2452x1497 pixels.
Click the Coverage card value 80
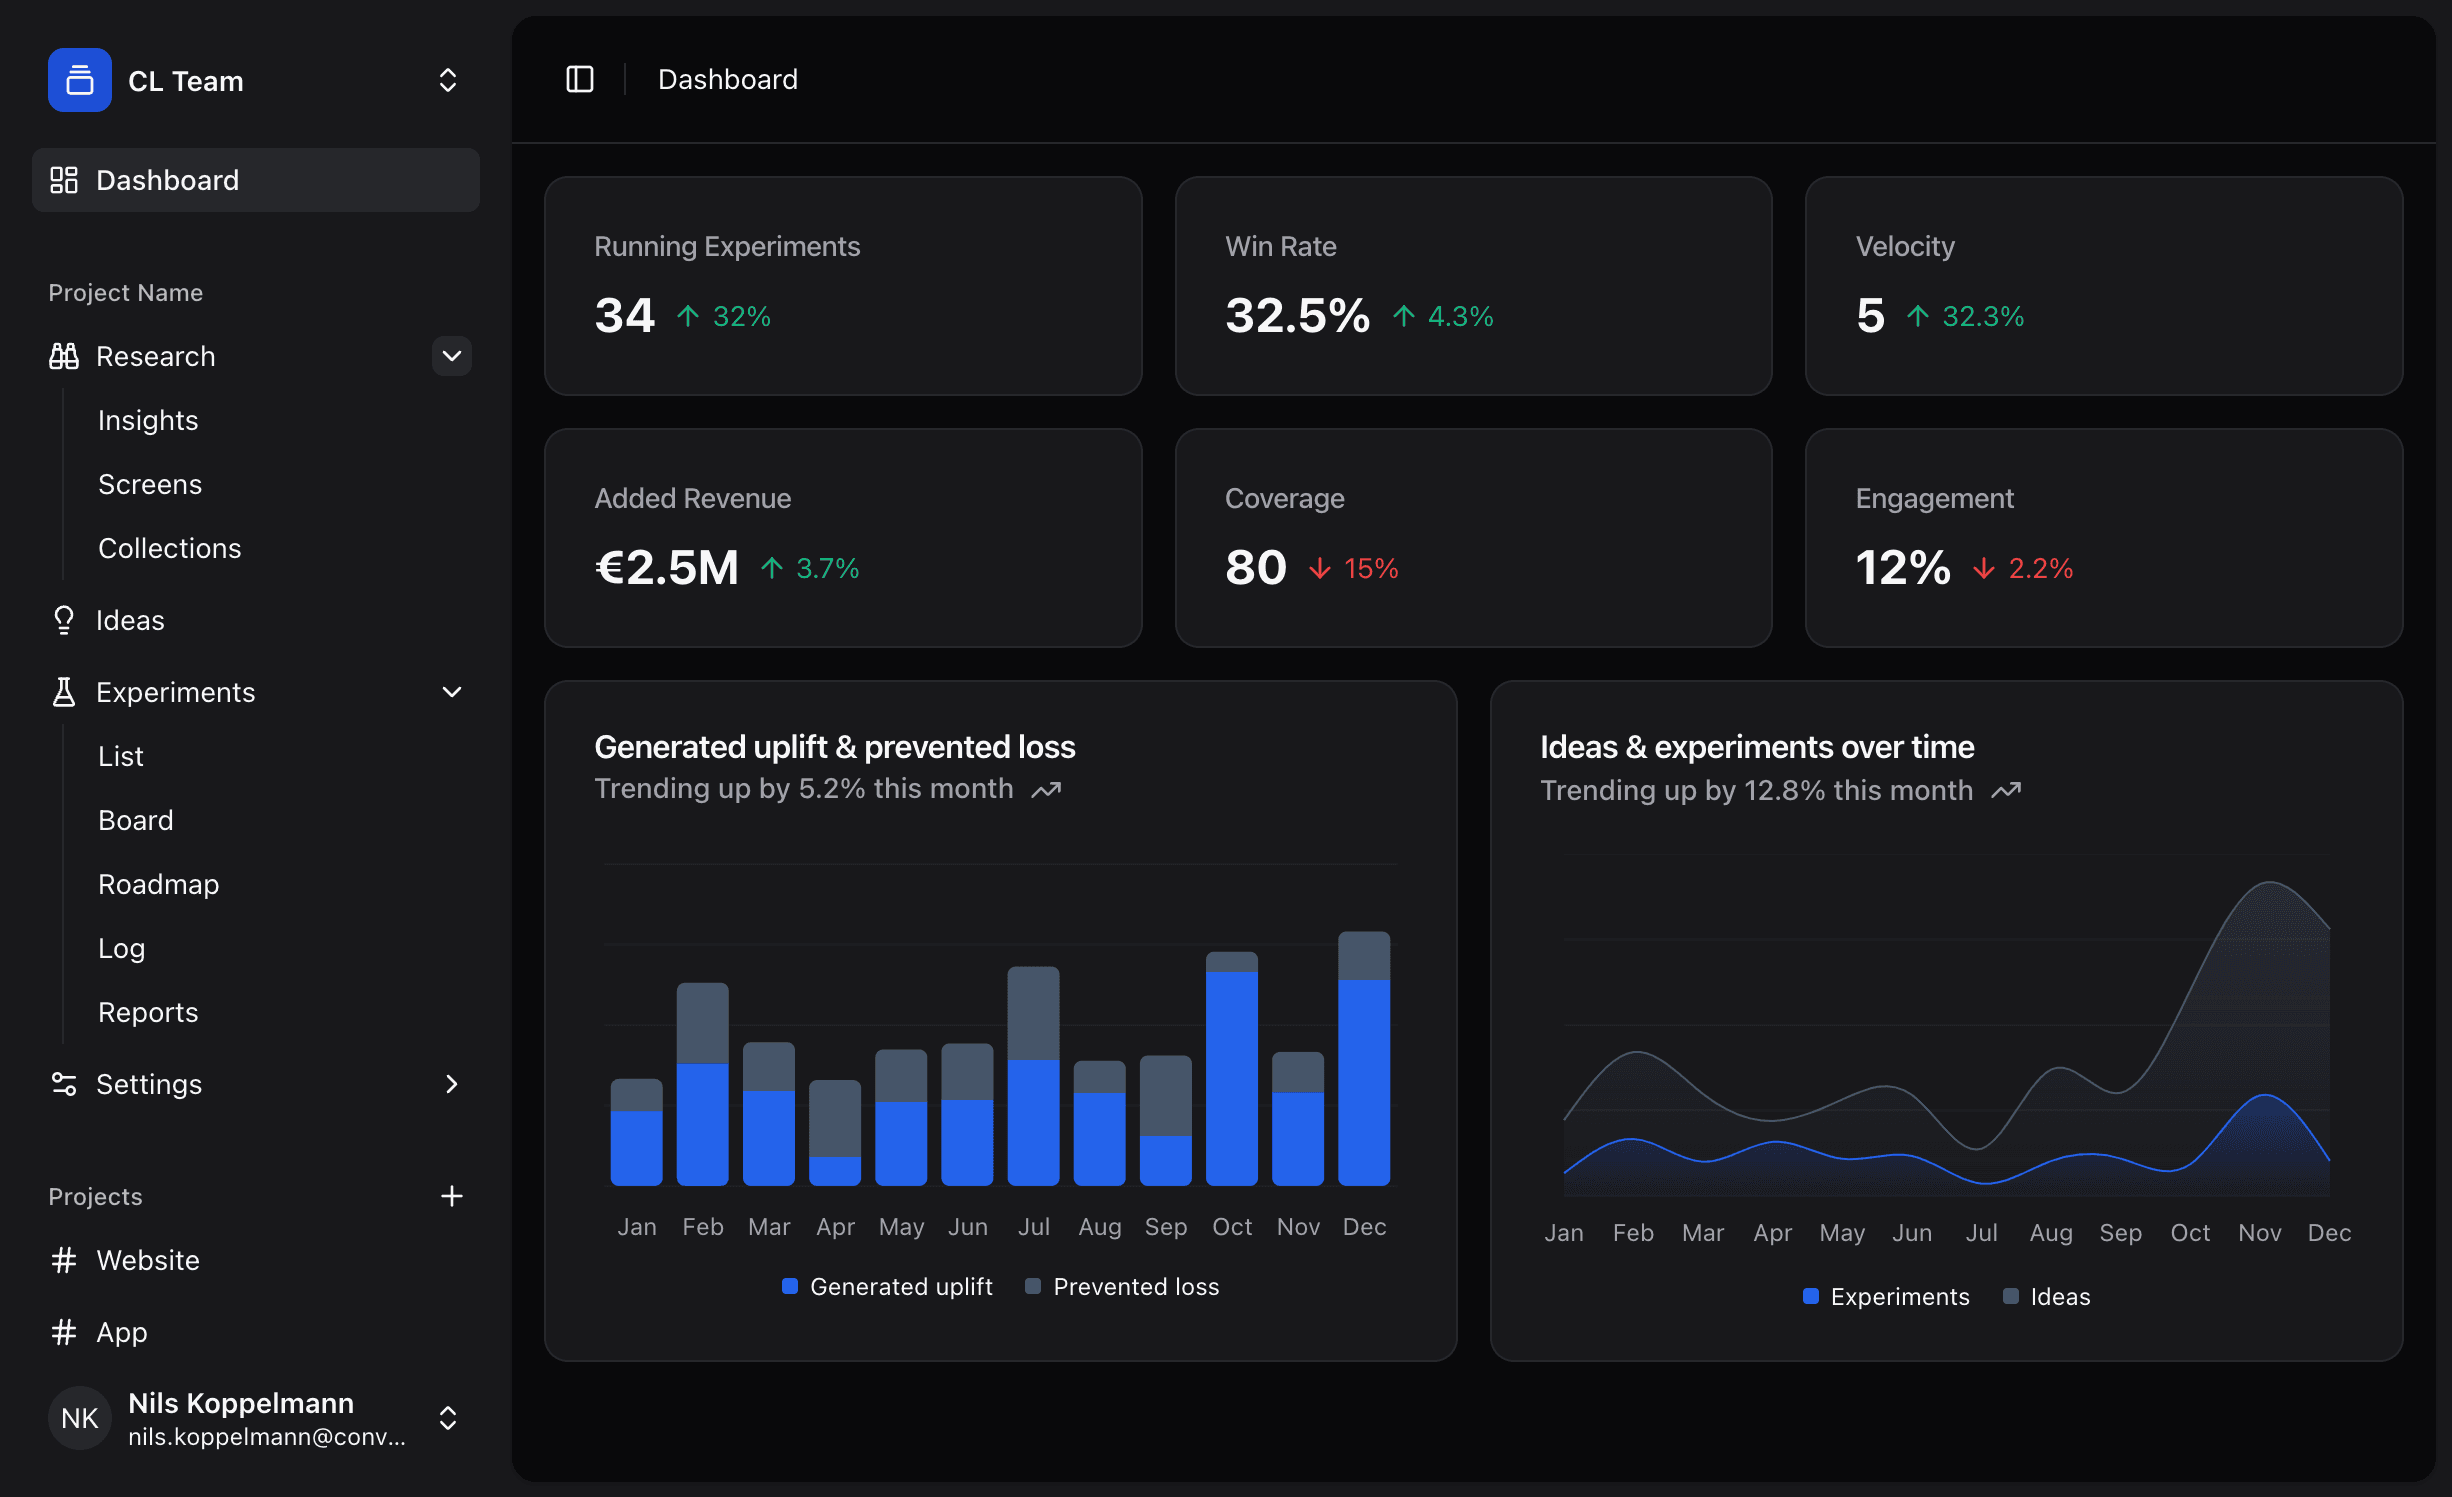tap(1256, 568)
